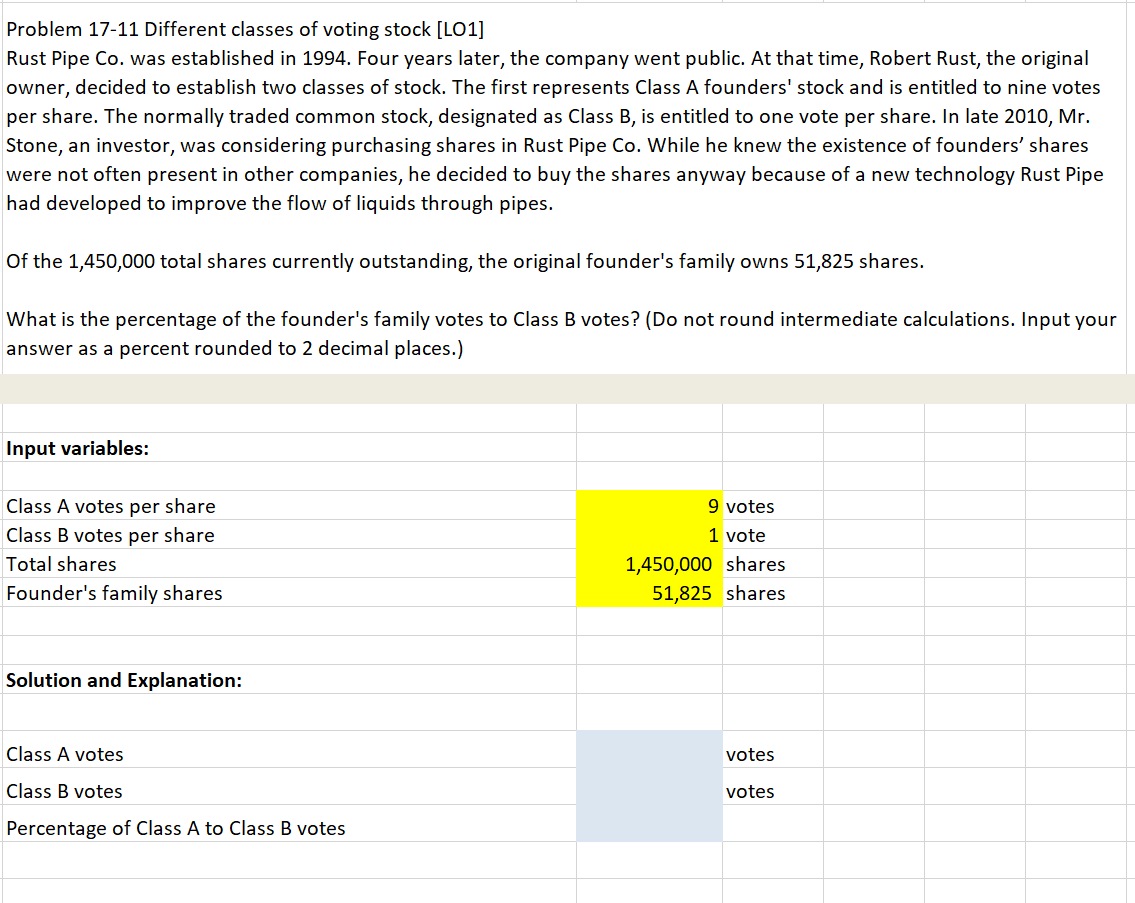Click the 'Class B votes' row label
The width and height of the screenshot is (1135, 903).
64,791
